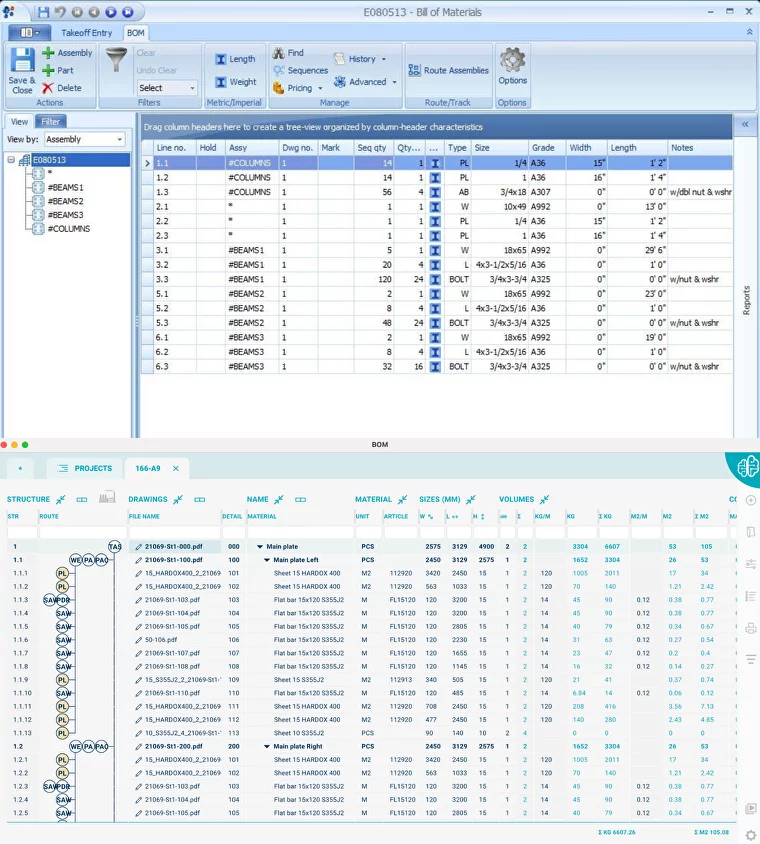Toggle Length metric/imperial units
The image size is (760, 844).
(235, 59)
